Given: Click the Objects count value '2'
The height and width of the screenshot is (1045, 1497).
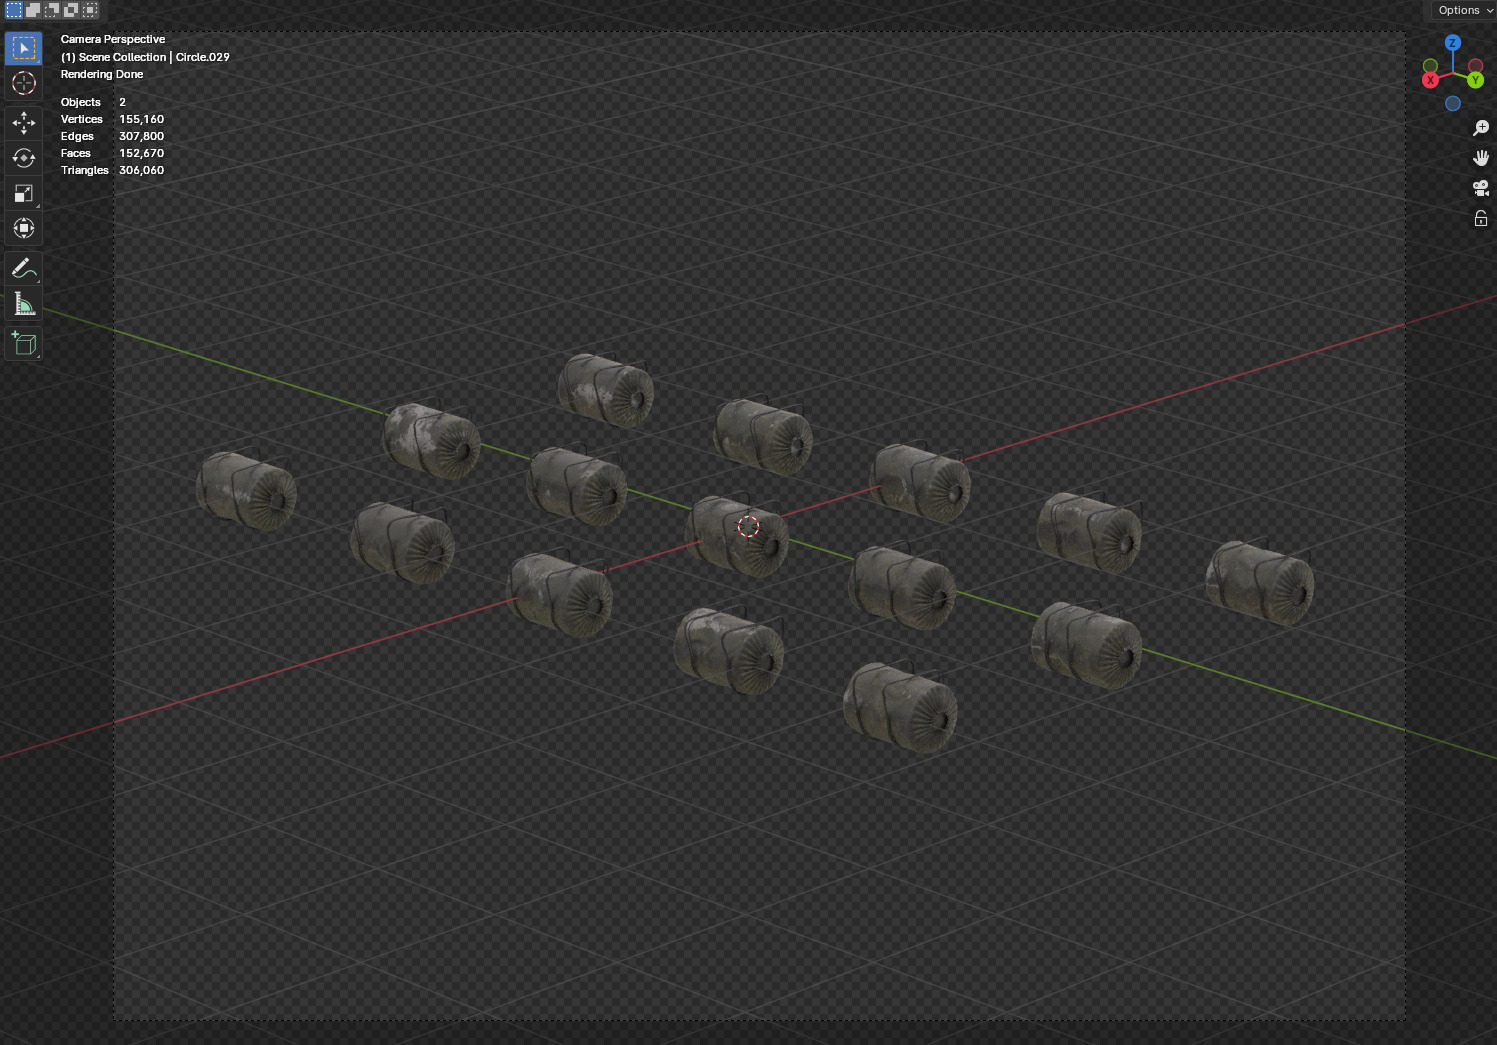Looking at the screenshot, I should [x=122, y=102].
